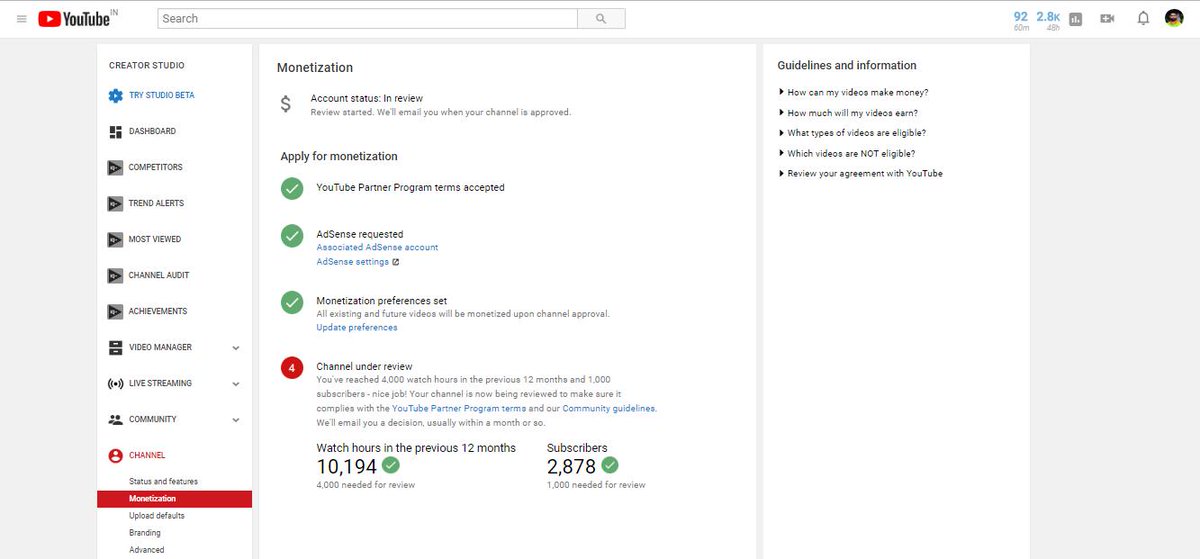Viewport: 1200px width, 559px height.
Task: Open the Associated AdSense account link
Action: pyautogui.click(x=377, y=247)
